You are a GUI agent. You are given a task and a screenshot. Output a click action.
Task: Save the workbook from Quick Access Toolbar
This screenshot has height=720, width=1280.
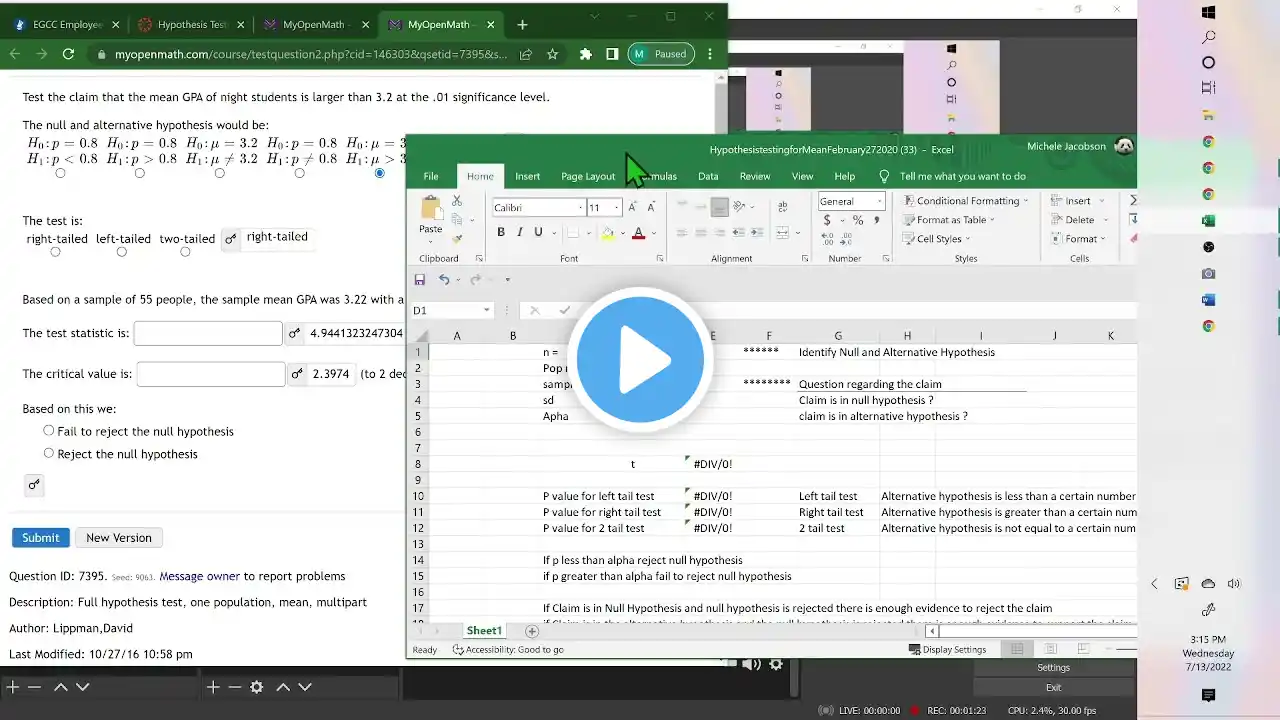[x=420, y=280]
